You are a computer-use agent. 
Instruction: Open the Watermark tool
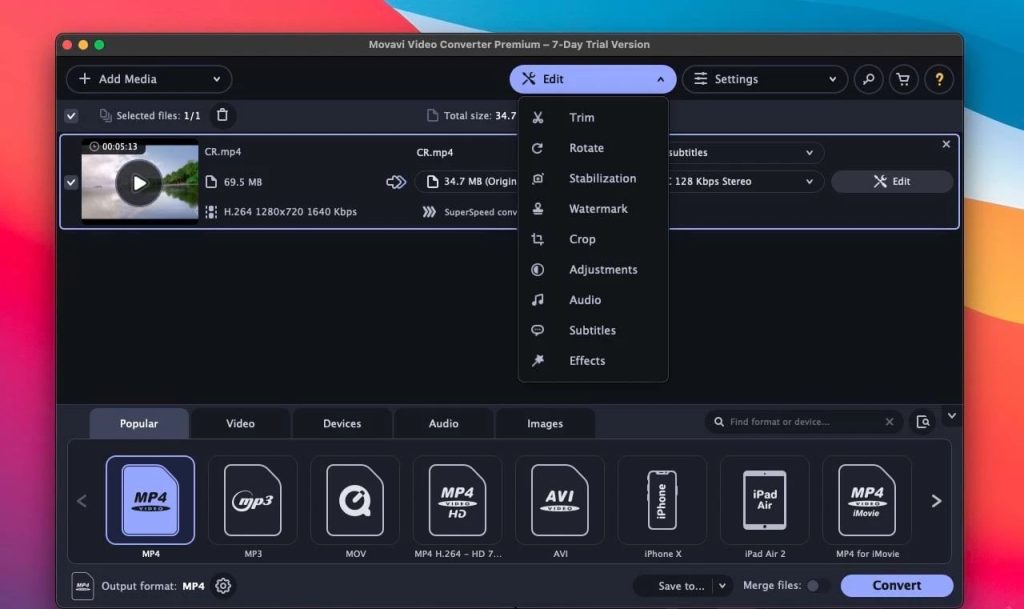coord(597,208)
